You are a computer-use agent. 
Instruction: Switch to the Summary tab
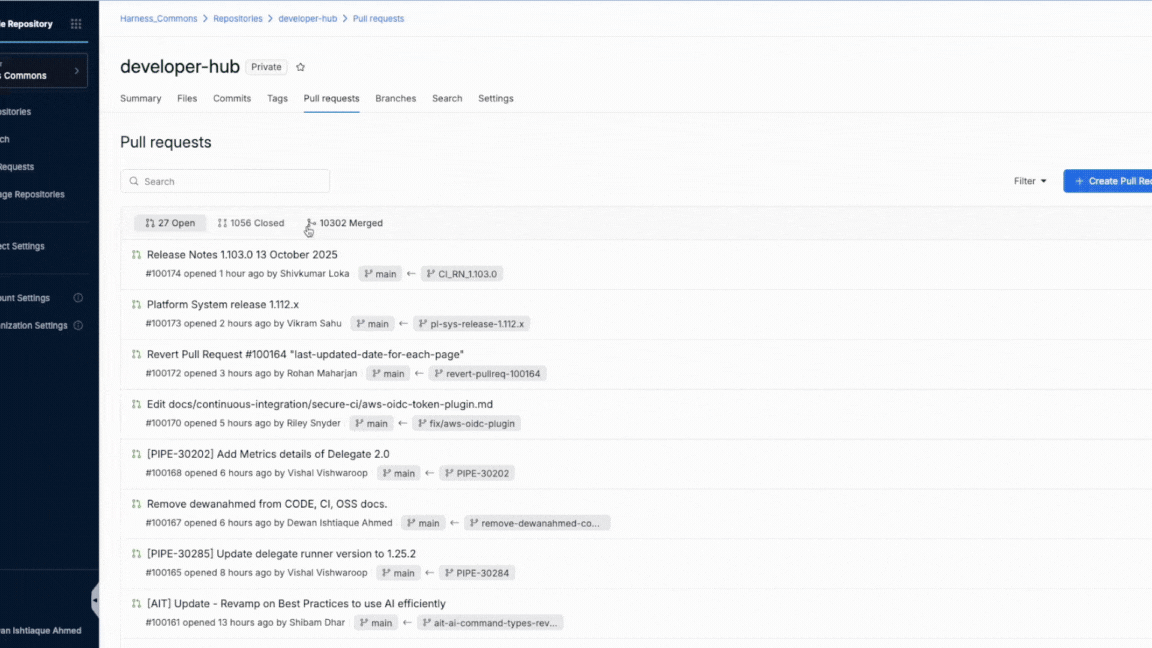[x=140, y=98]
